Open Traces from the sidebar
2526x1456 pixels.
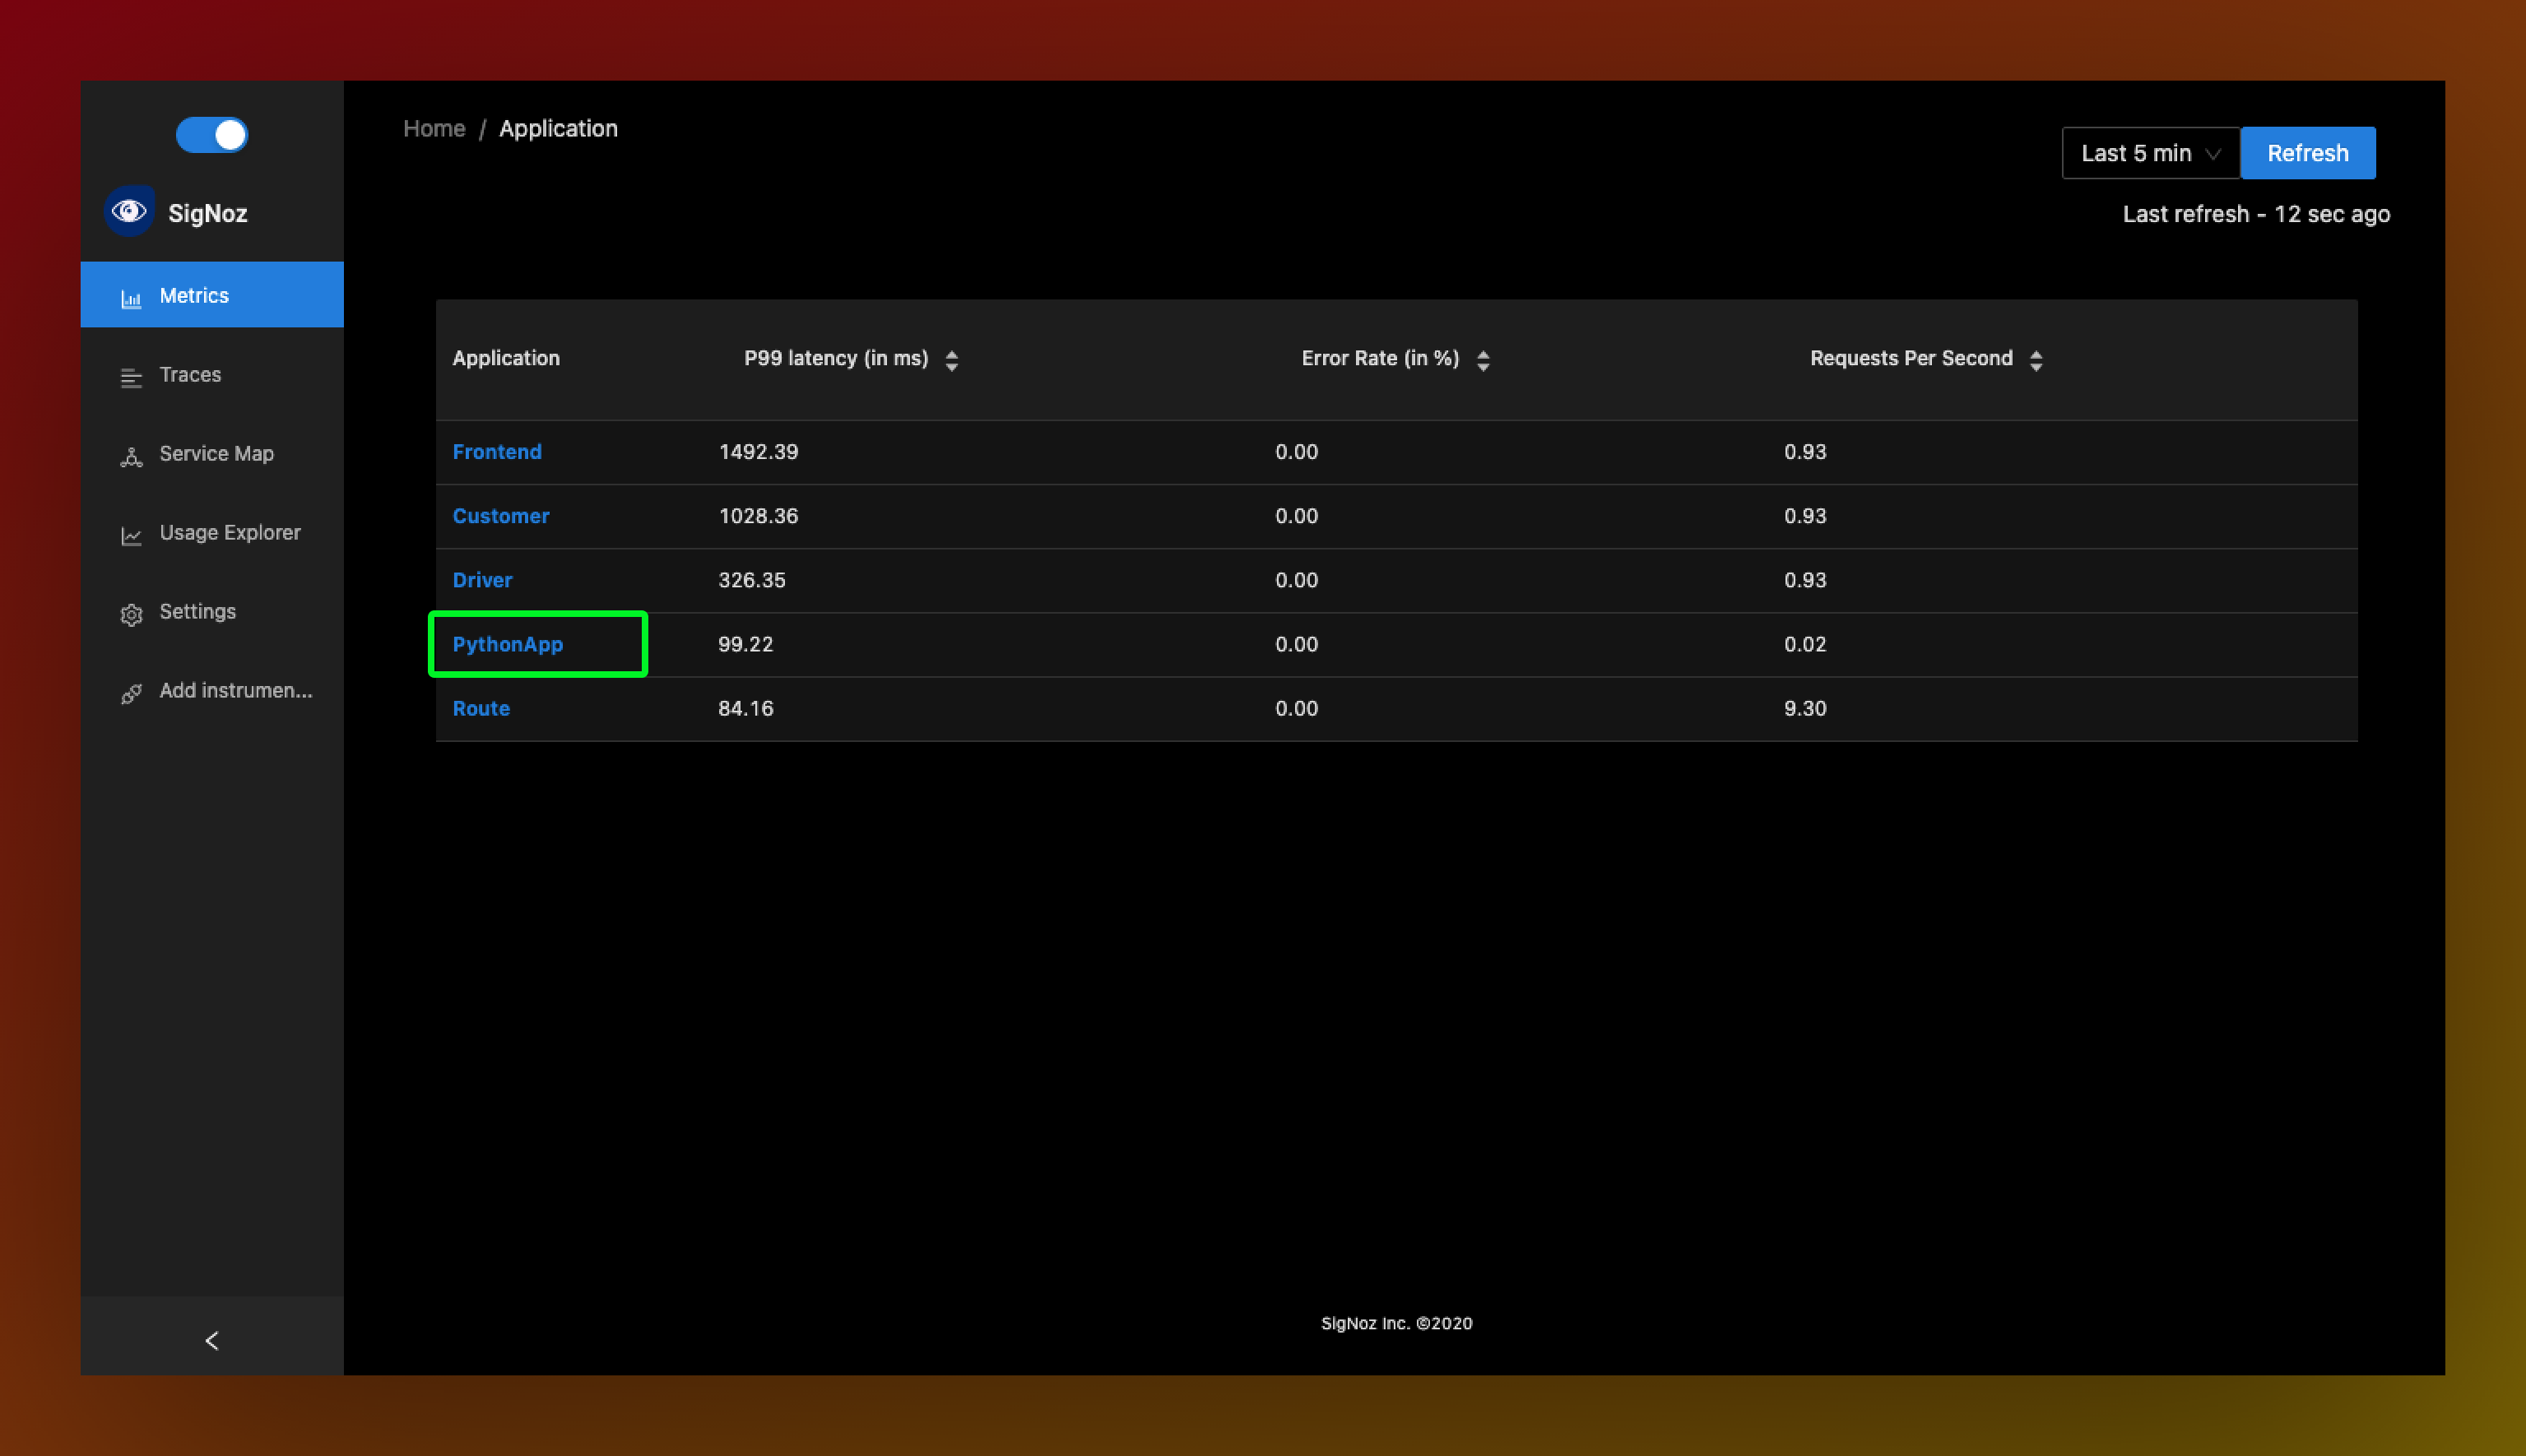pyautogui.click(x=189, y=375)
